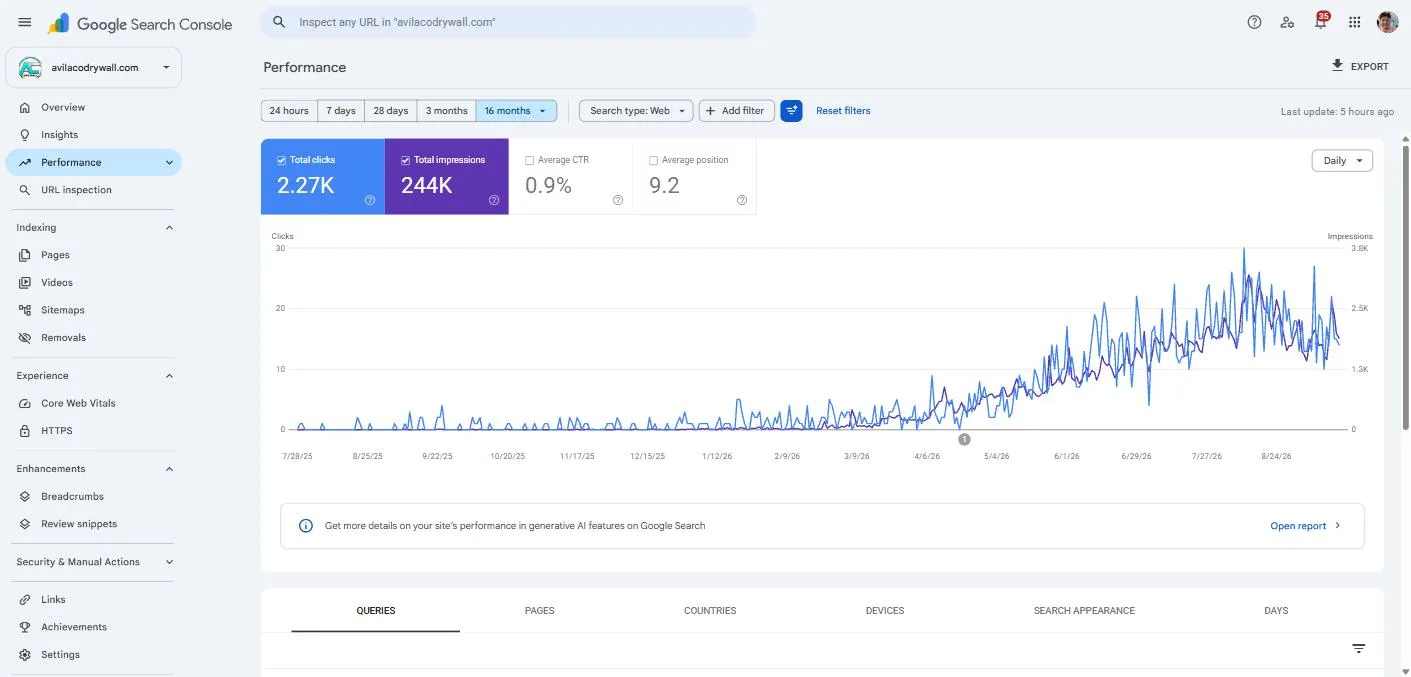Click the search magnifier icon in URL bar
This screenshot has width=1411, height=677.
click(x=279, y=22)
